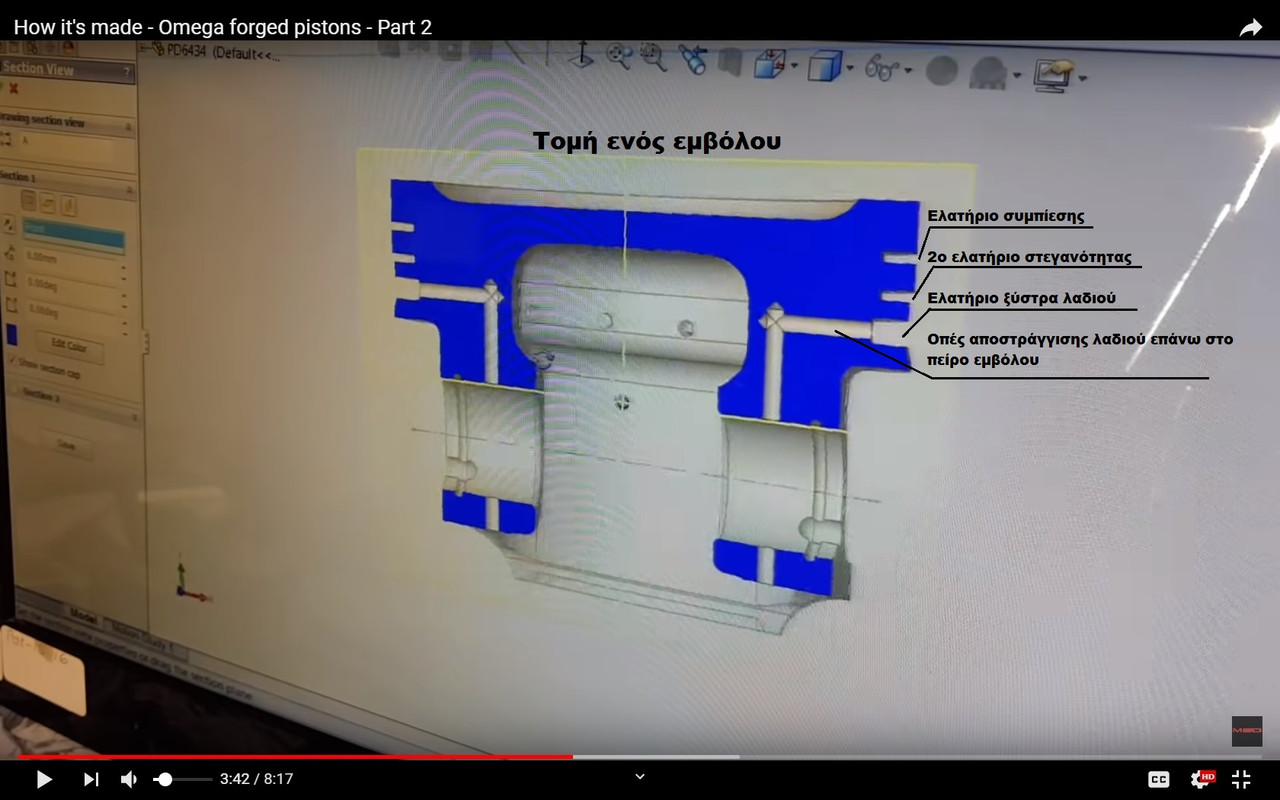Screen dimensions: 1280x800
Task: Click the share arrow icon
Action: coord(1250,28)
